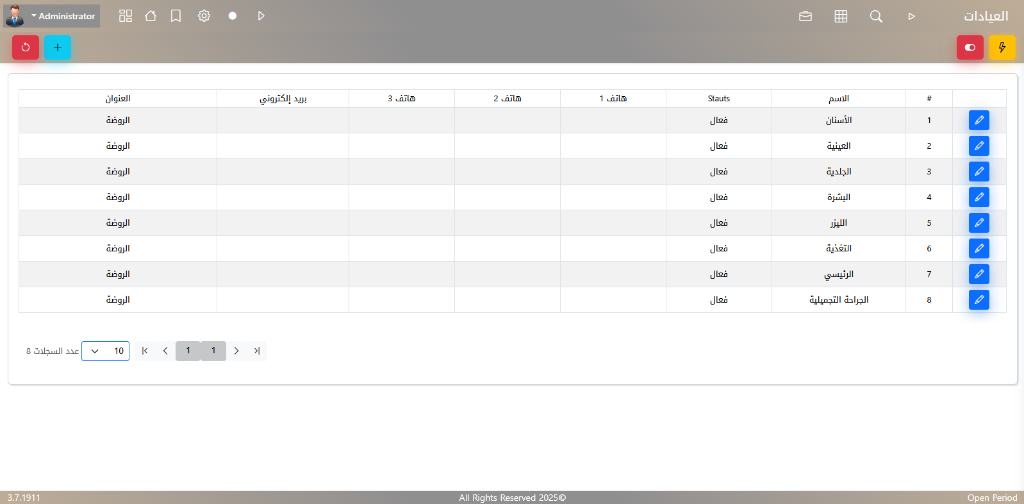Expand the page size dropdown showing 10

pyautogui.click(x=105, y=351)
